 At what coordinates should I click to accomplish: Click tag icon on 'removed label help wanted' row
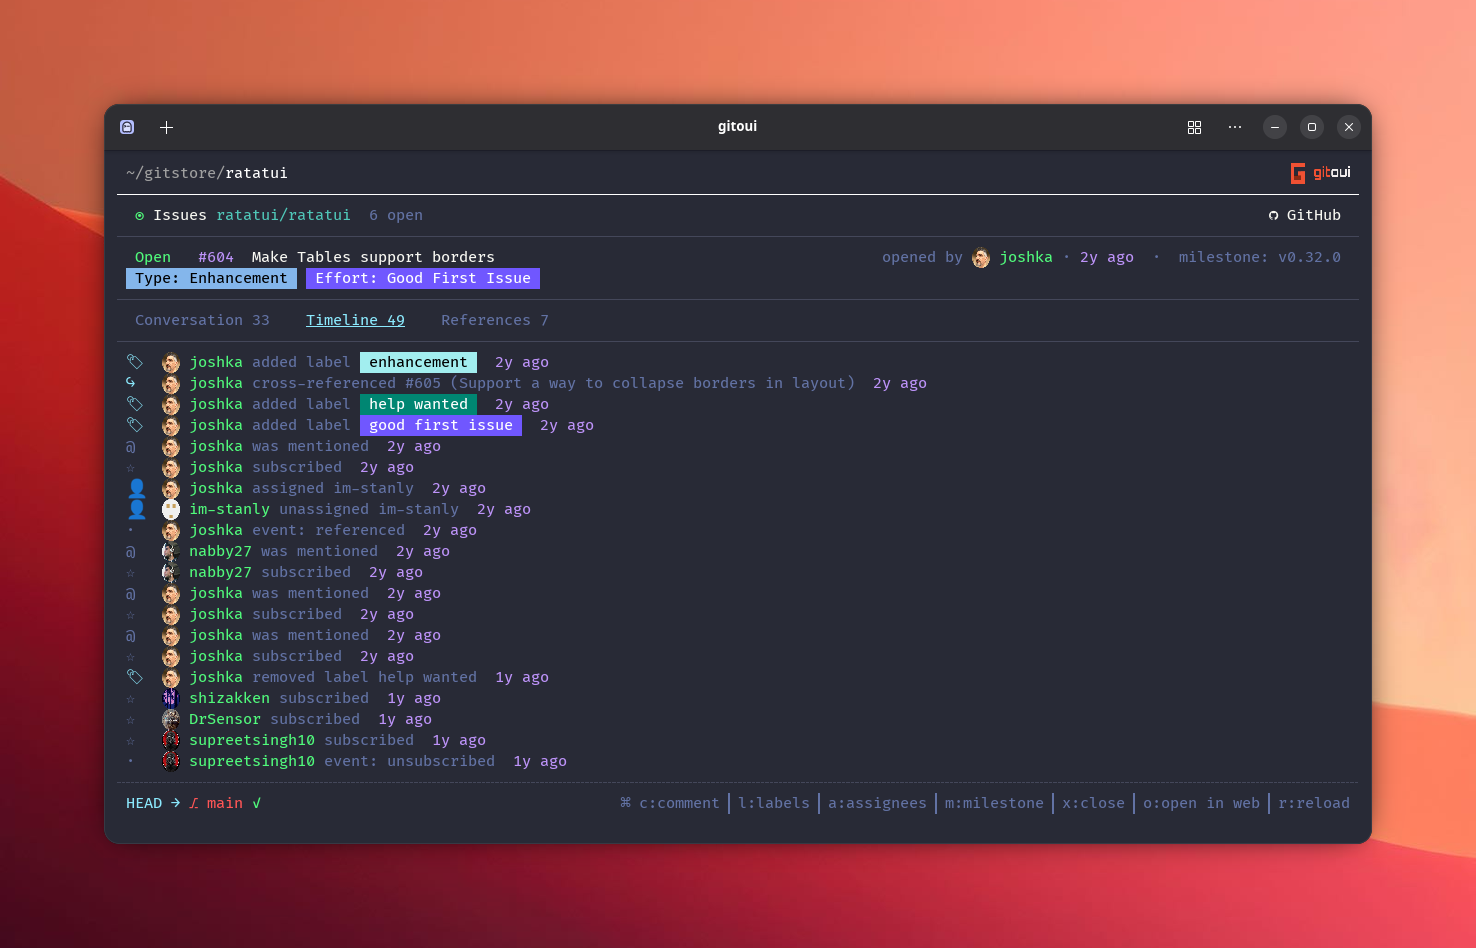point(135,677)
